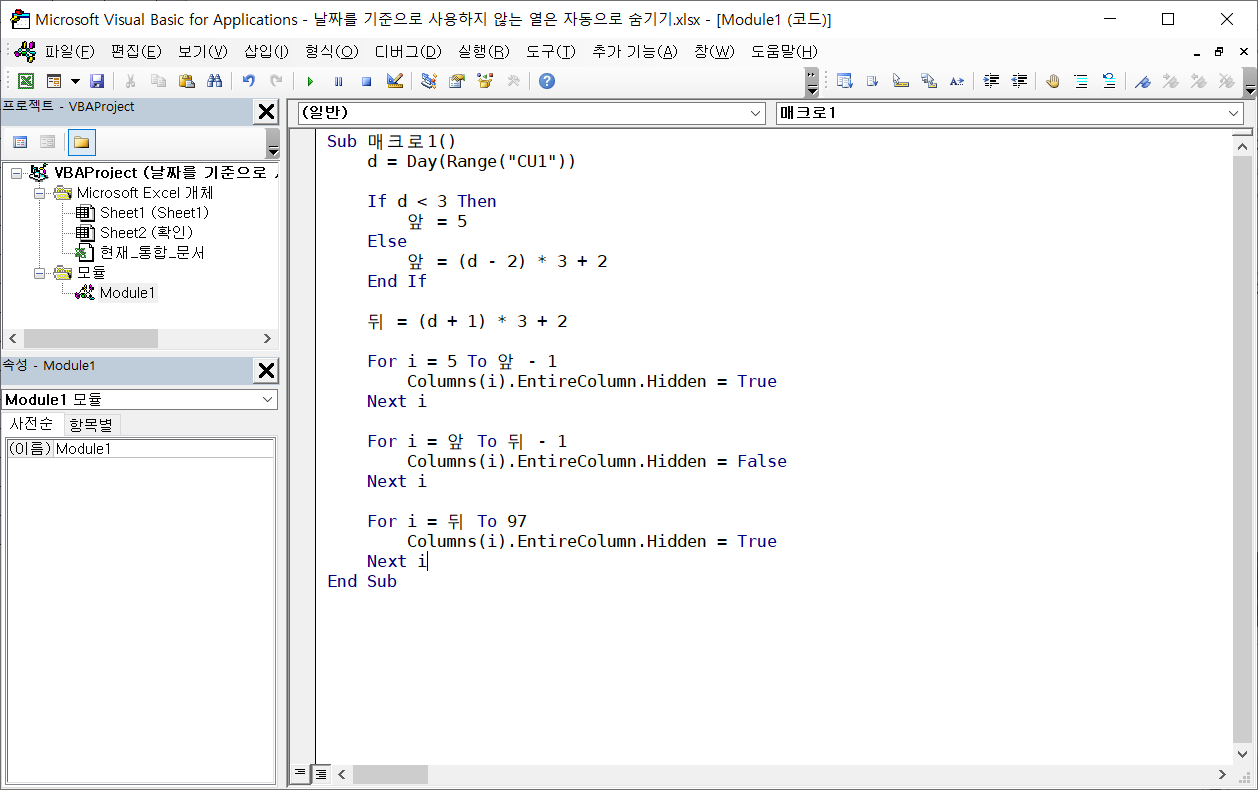Image resolution: width=1258 pixels, height=790 pixels.
Task: Click the Clear All Bookmarks icon
Action: pyautogui.click(x=1225, y=81)
